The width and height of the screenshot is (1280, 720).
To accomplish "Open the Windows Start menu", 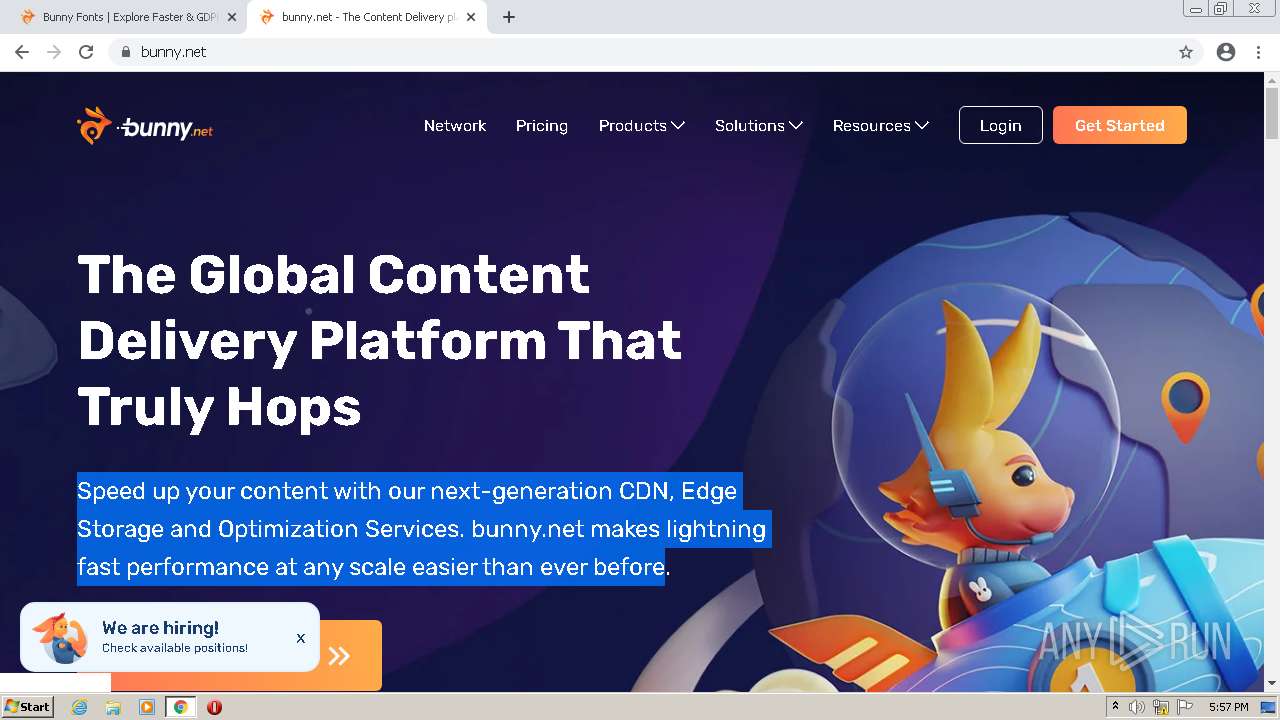I will (27, 707).
